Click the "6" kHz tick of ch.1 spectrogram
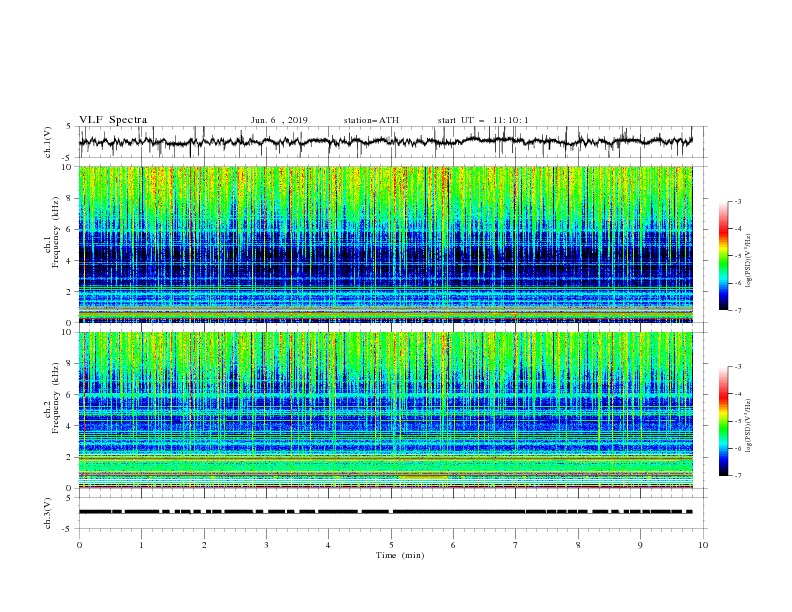 click(69, 229)
